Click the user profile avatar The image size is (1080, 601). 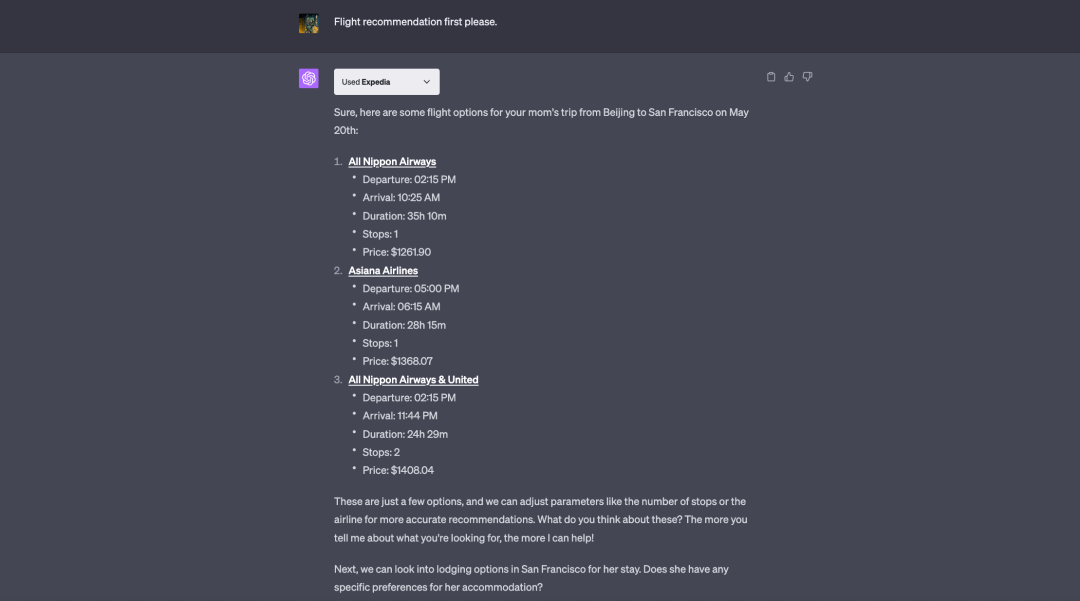pos(309,23)
